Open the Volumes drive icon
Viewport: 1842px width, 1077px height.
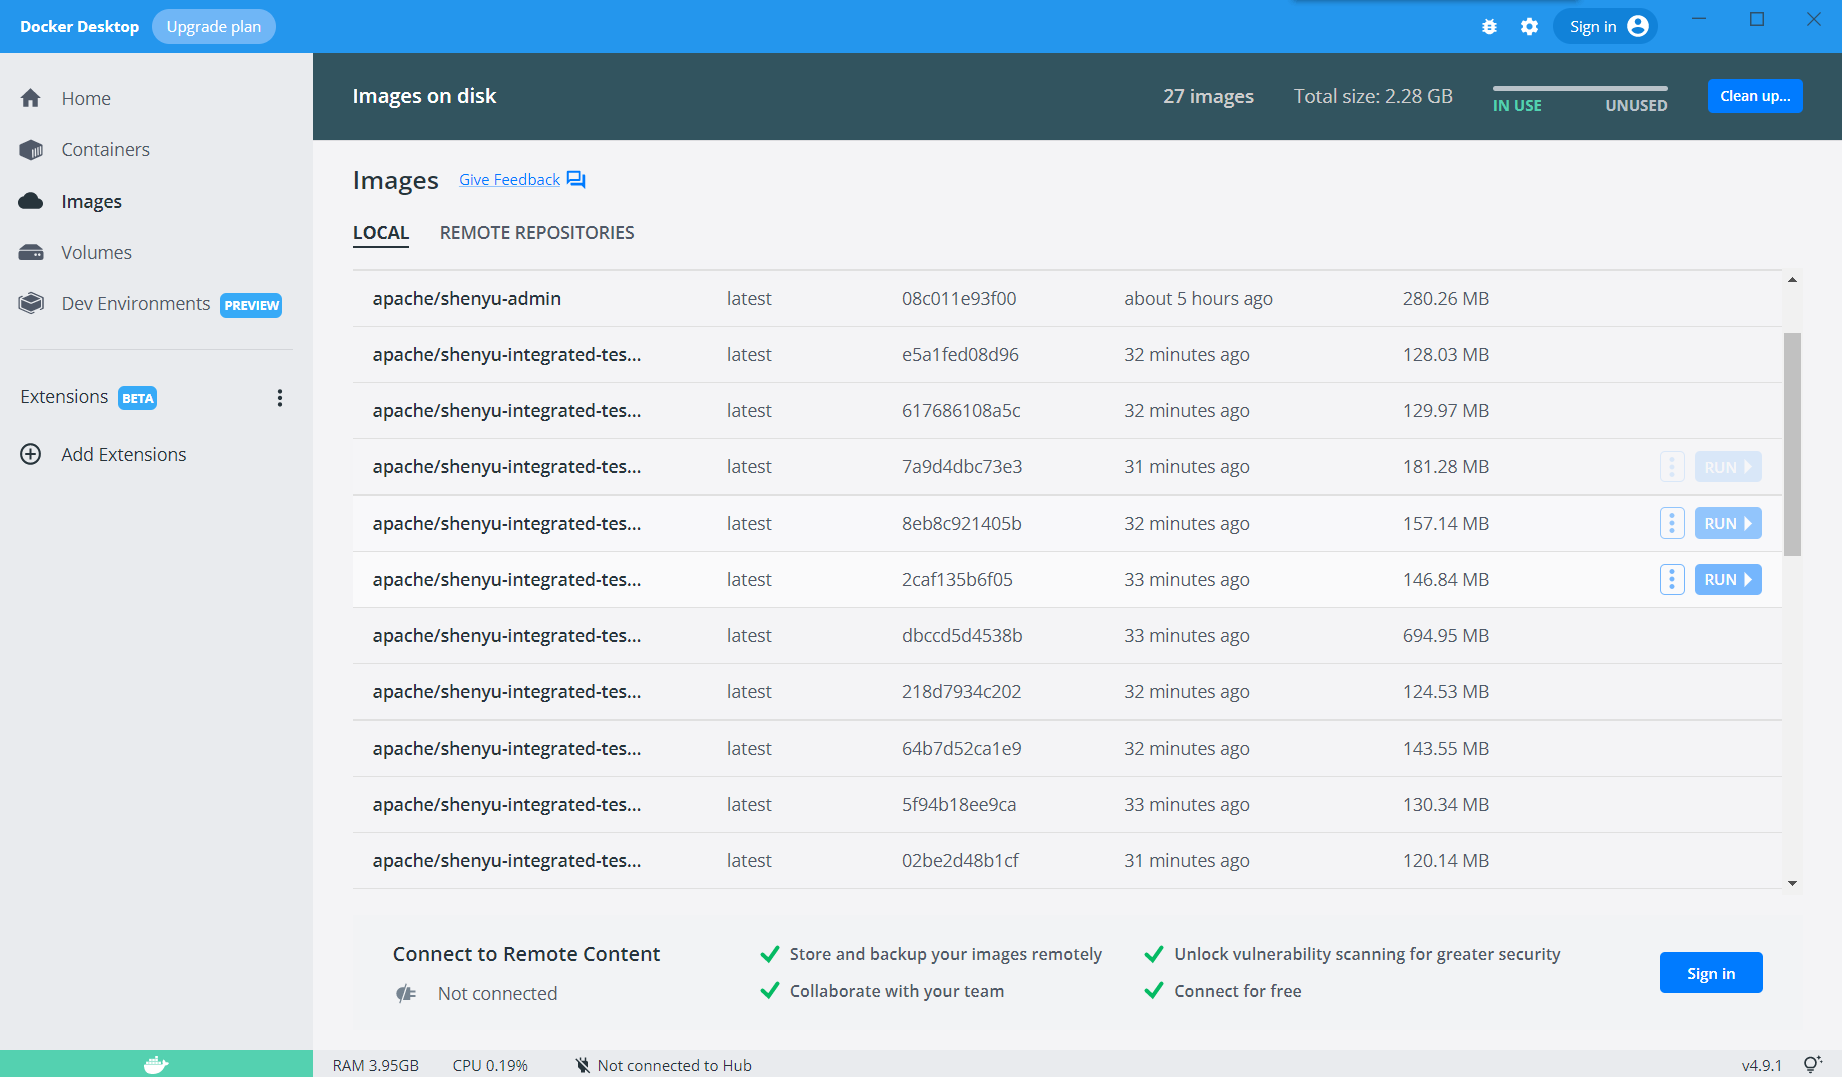pyautogui.click(x=31, y=252)
